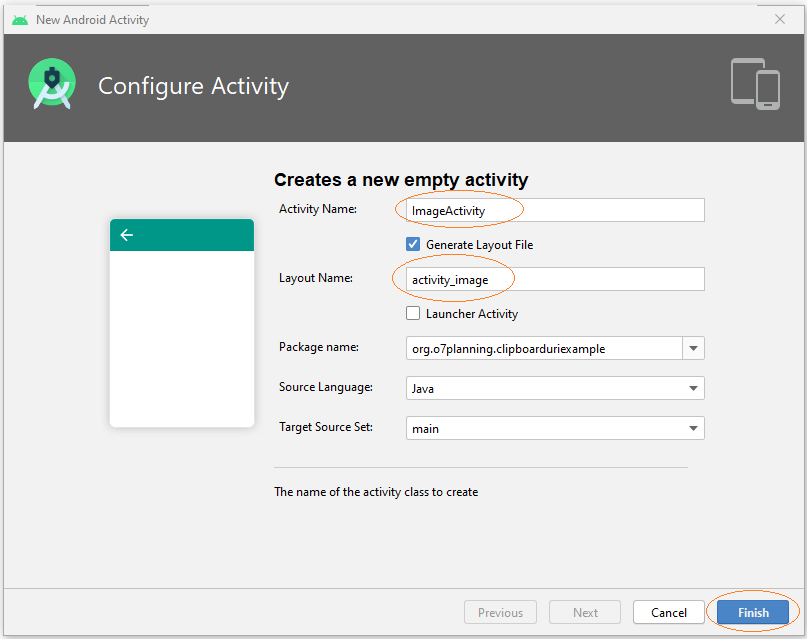The height and width of the screenshot is (639, 807).
Task: Close the New Android Activity dialog
Action: click(x=780, y=19)
